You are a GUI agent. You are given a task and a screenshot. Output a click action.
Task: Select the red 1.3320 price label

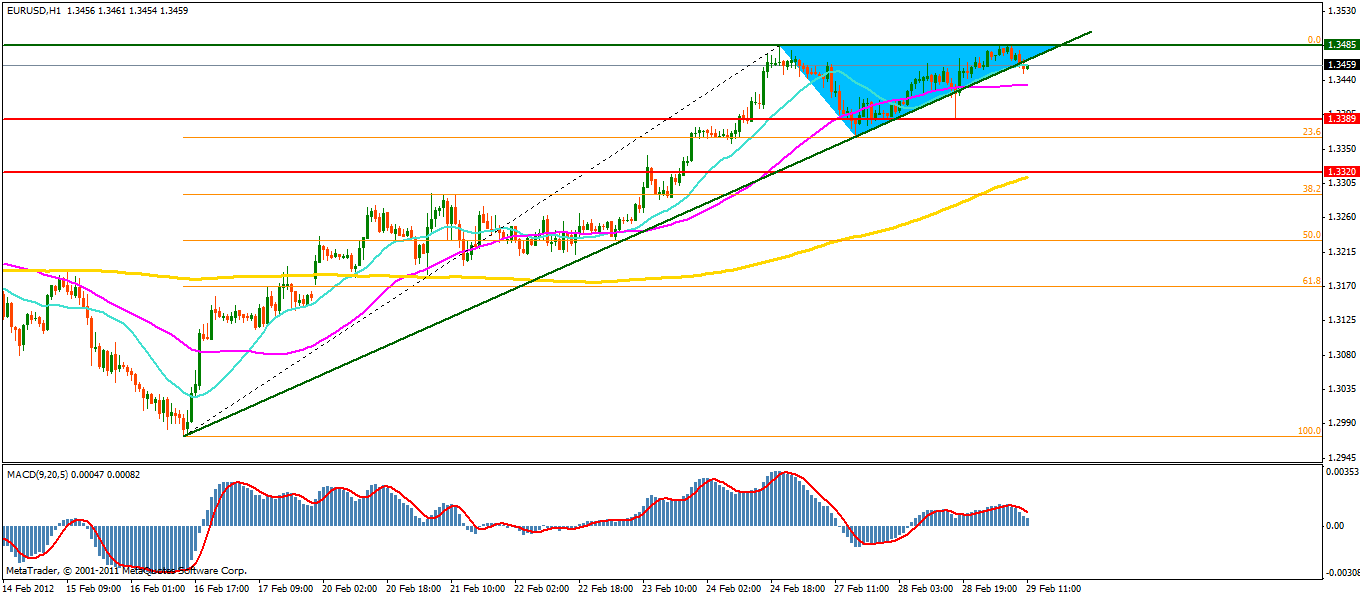[x=1340, y=172]
